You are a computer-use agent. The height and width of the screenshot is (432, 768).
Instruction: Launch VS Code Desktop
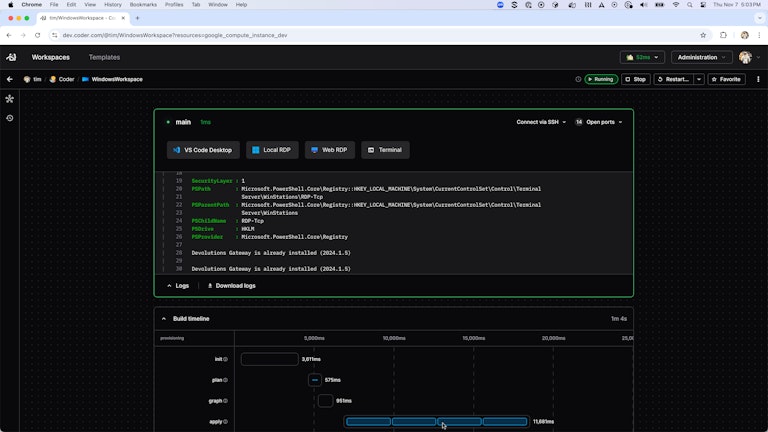point(202,150)
